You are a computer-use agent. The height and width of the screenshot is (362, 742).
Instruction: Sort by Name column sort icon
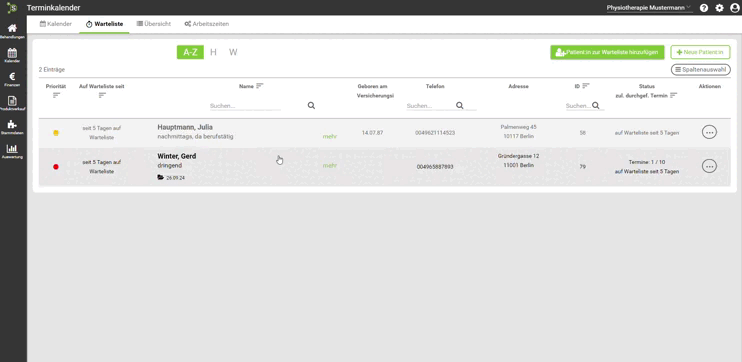259,86
